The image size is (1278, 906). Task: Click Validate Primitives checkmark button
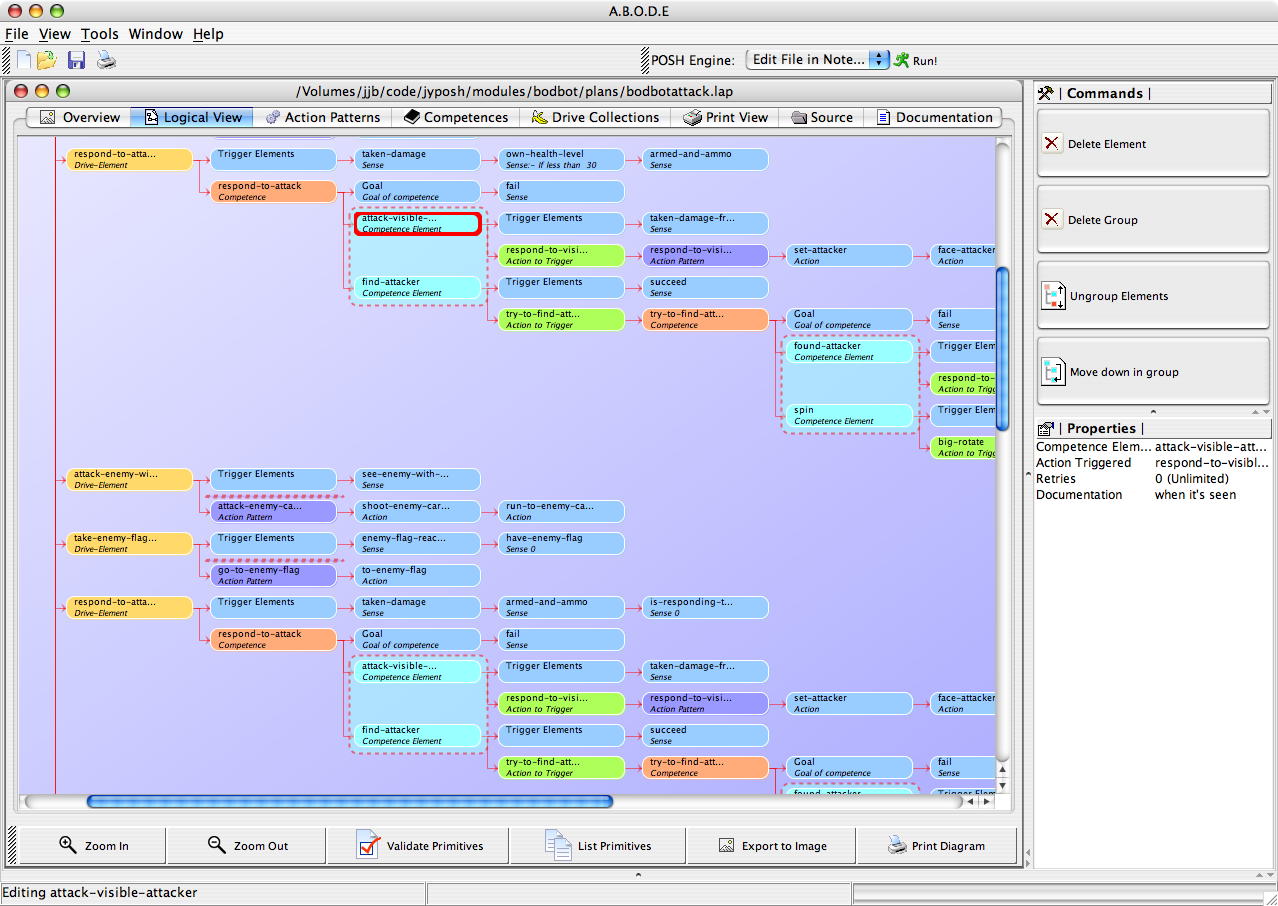[419, 846]
